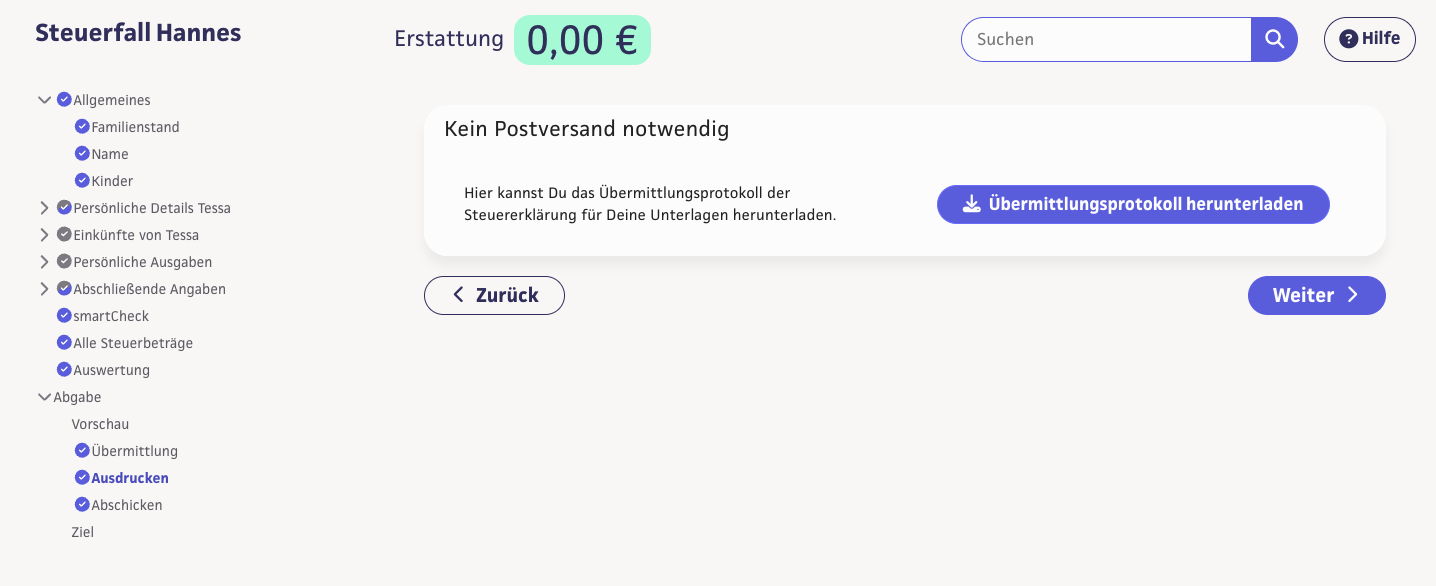Expand the Einkünfte von Tessa section

tap(44, 235)
